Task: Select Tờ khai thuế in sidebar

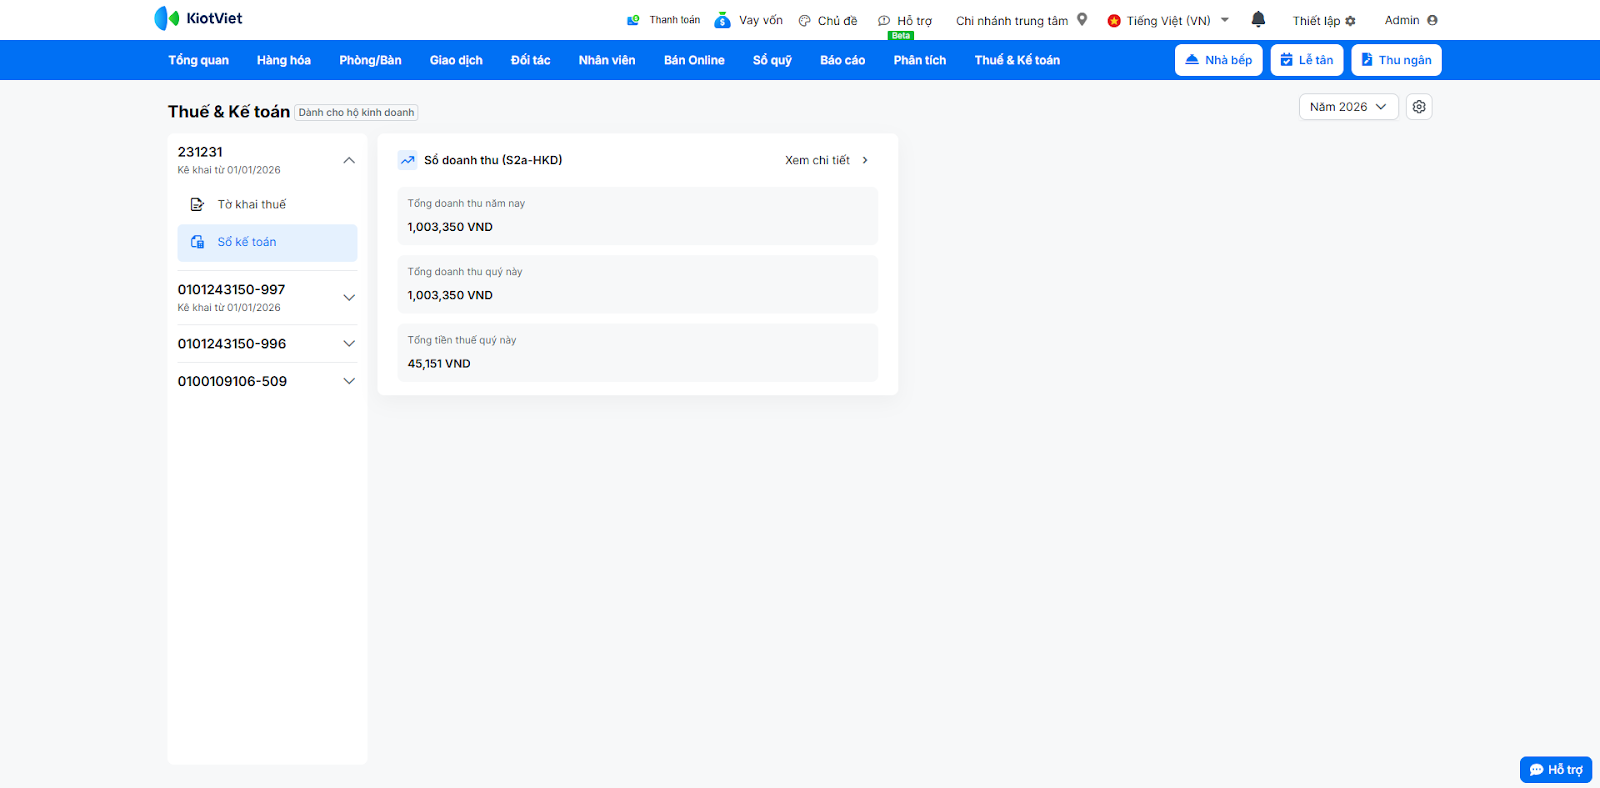Action: pos(267,204)
